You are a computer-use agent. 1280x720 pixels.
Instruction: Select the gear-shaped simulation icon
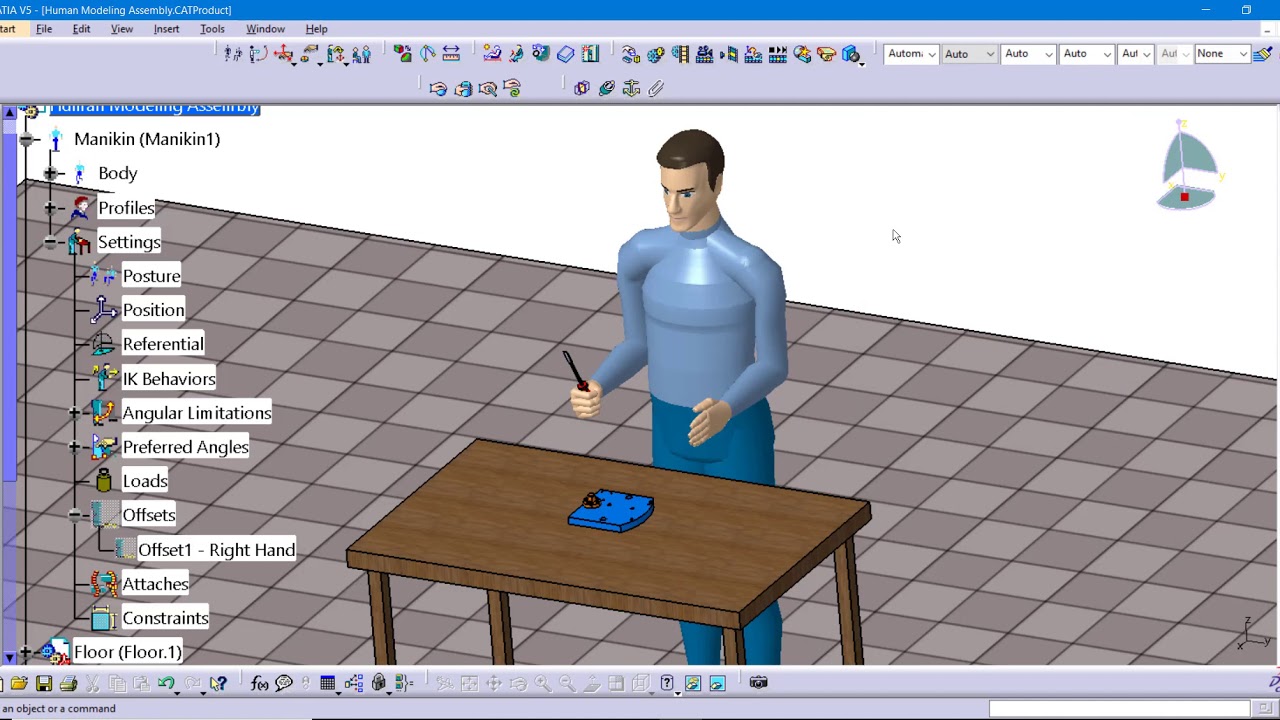point(656,53)
